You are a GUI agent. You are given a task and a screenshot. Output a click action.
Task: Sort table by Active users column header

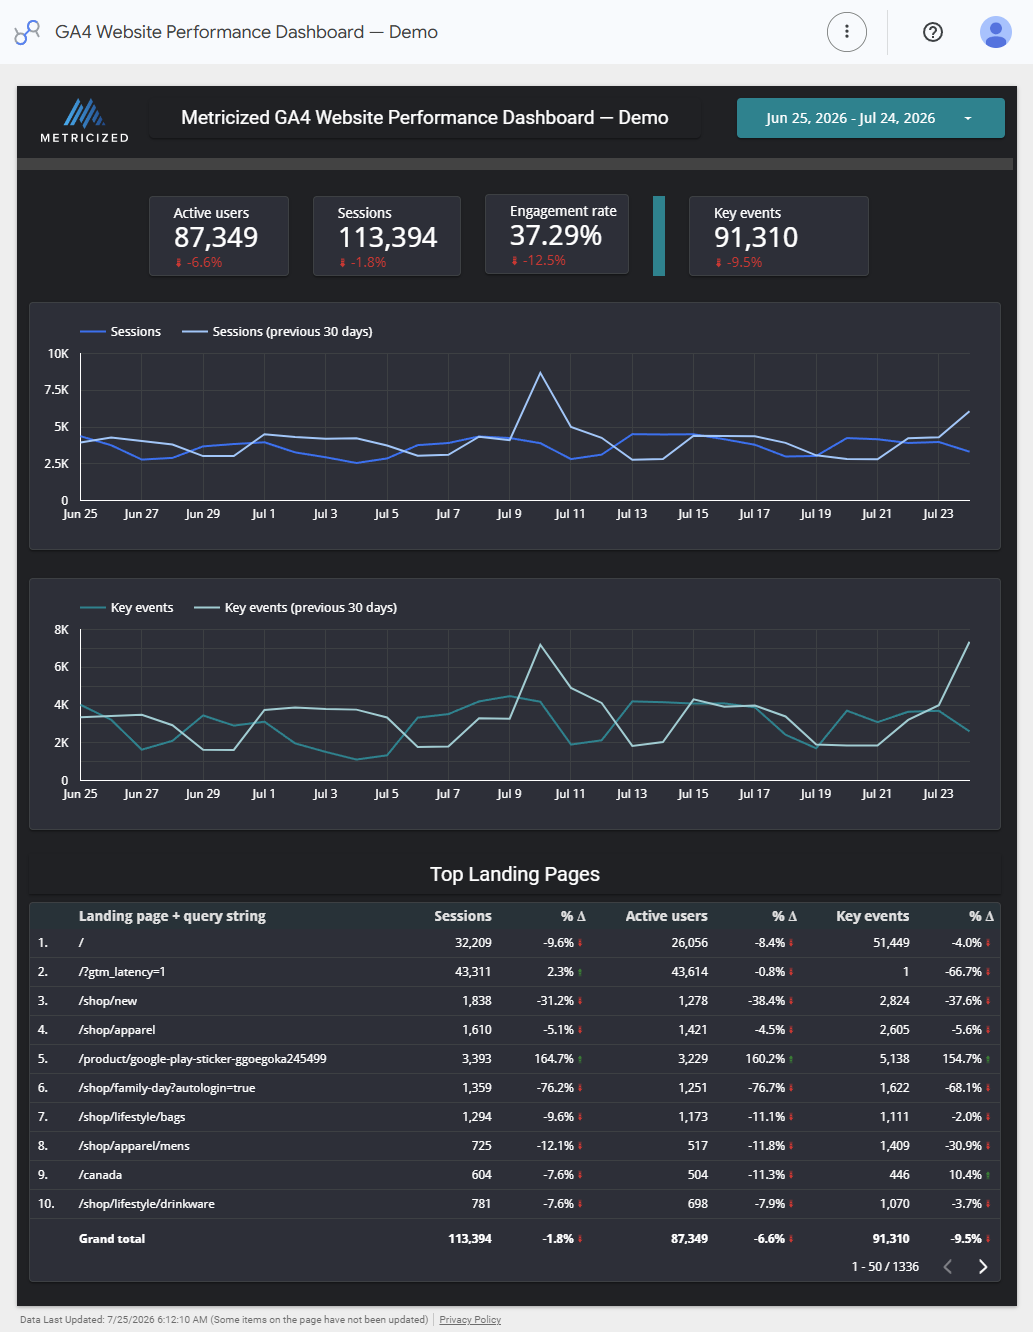(x=667, y=916)
